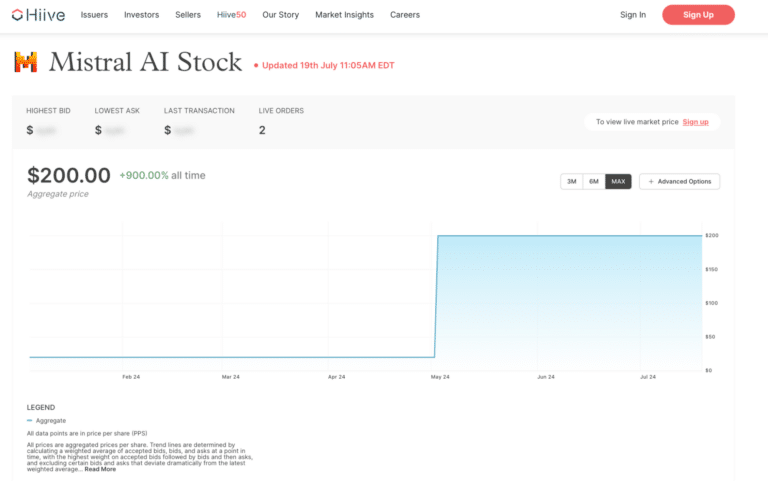Go to the Sellers page

click(x=187, y=15)
